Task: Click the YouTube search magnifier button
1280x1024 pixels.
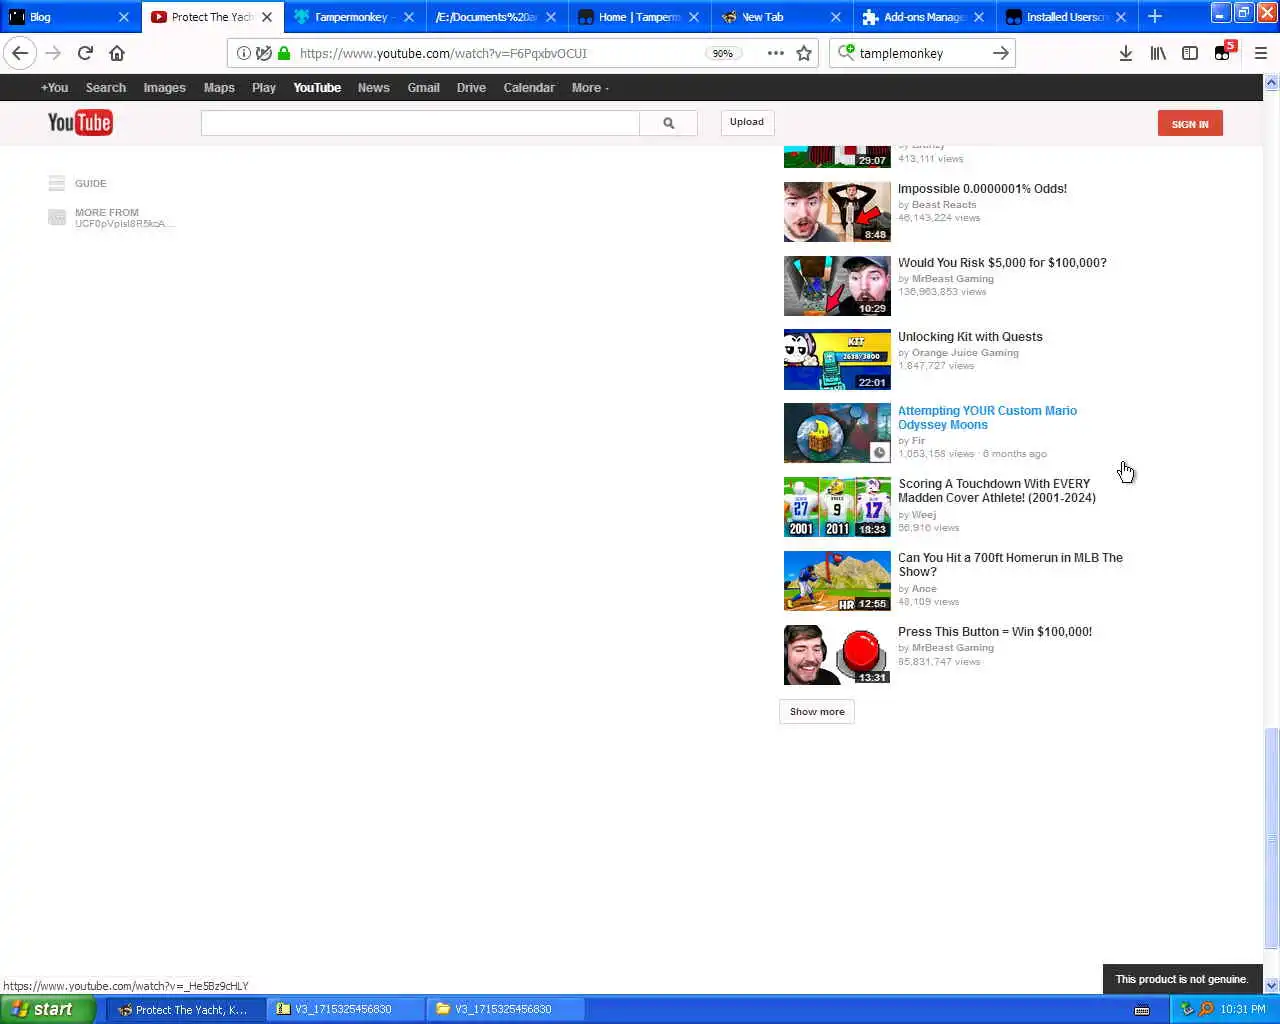Action: pyautogui.click(x=668, y=123)
